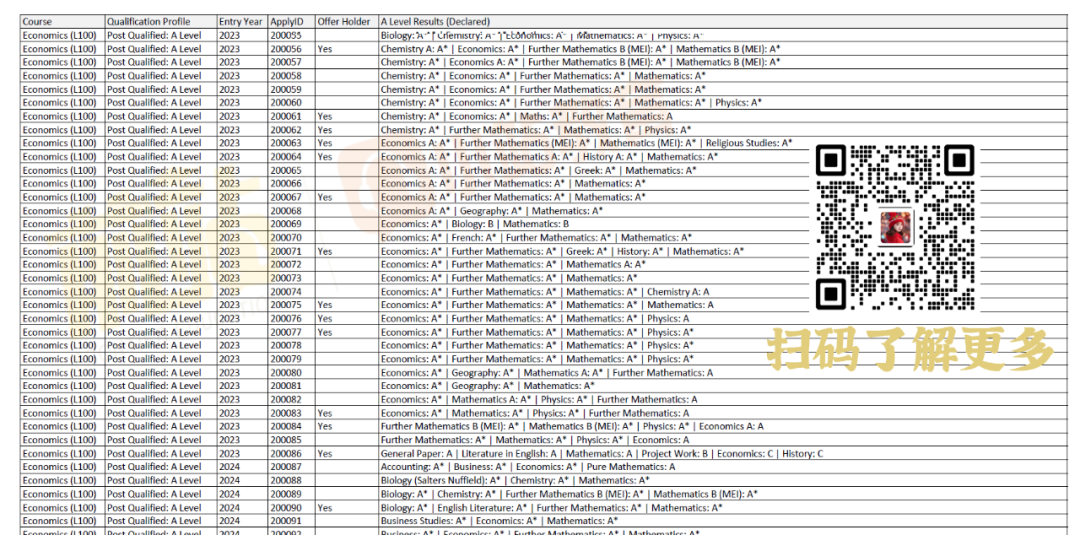The width and height of the screenshot is (1080, 535).
Task: Select Entry Year 2023 in row 200082
Action: (242, 399)
